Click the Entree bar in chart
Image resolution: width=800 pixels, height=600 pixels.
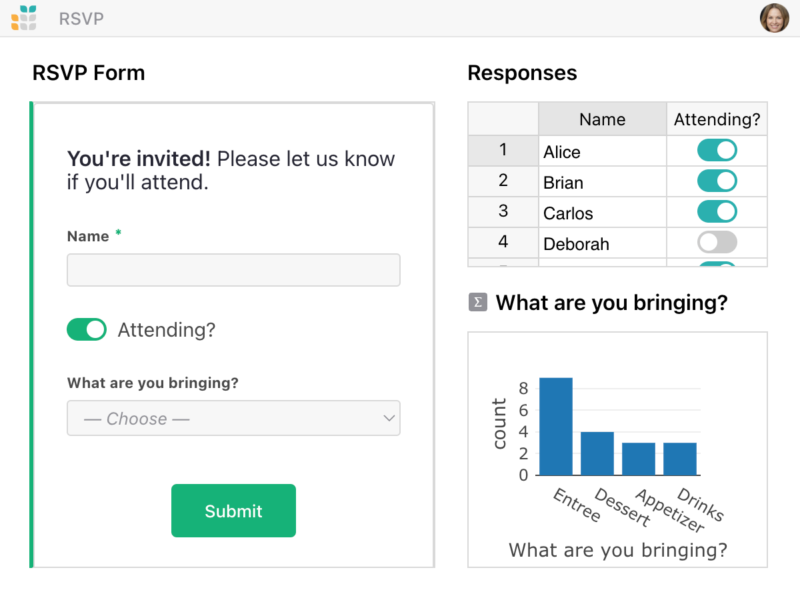pyautogui.click(x=556, y=427)
